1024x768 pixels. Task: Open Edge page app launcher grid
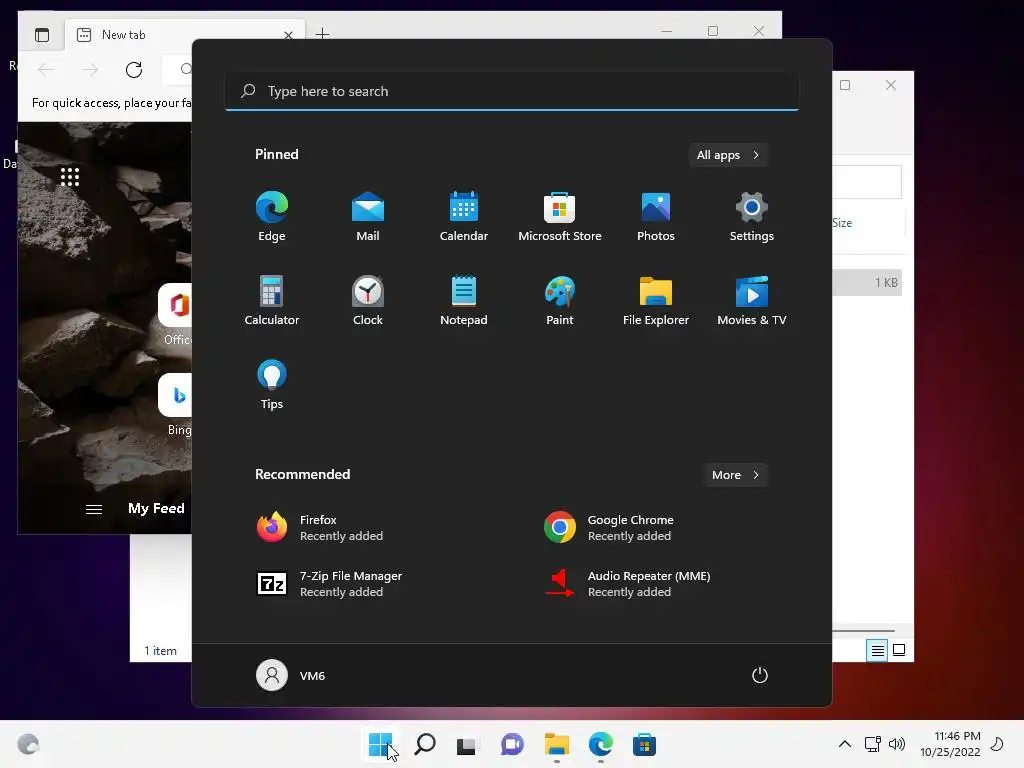70,177
